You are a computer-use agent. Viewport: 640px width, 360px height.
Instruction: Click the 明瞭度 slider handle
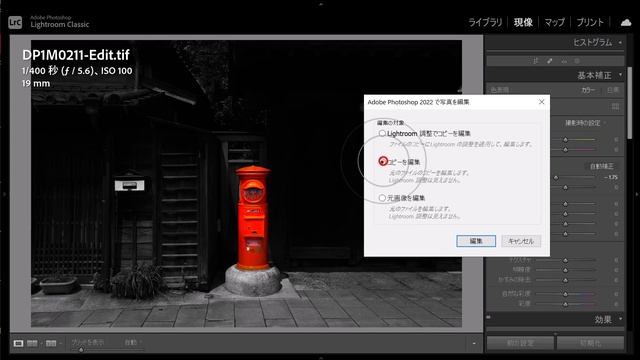(565, 270)
